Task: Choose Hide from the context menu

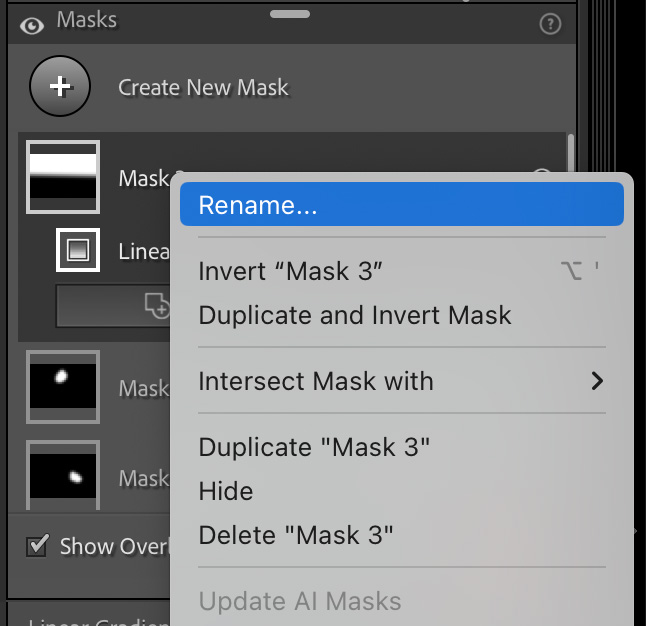Action: pos(226,491)
